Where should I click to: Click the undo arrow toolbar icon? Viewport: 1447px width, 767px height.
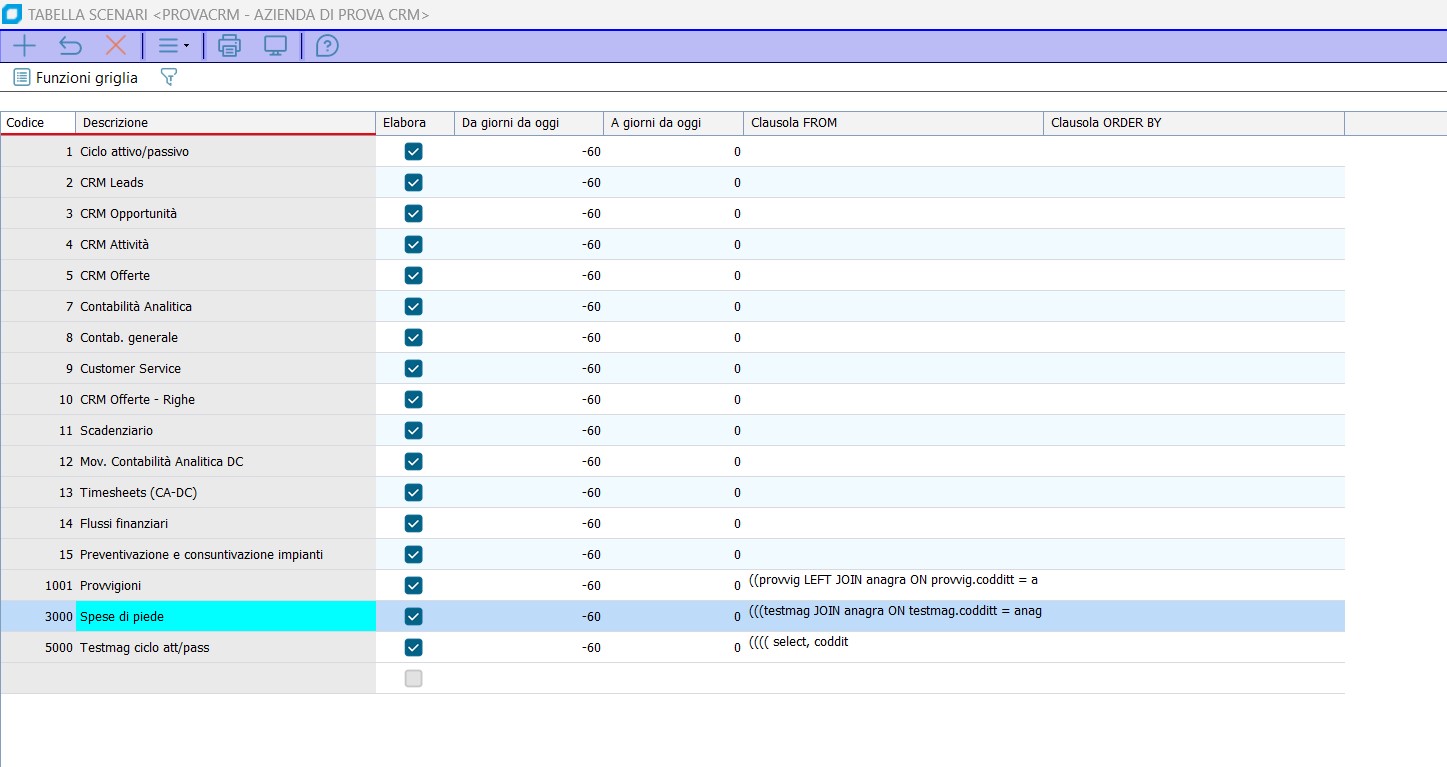coord(70,46)
